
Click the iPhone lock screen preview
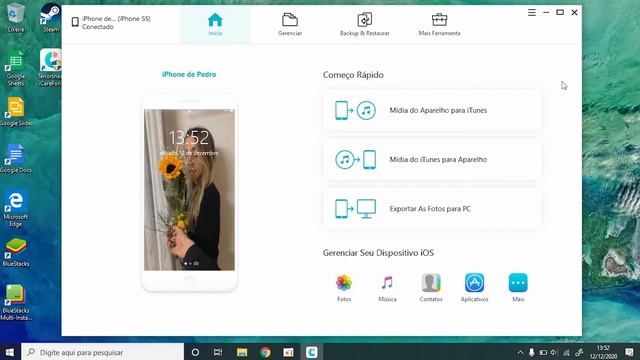pos(189,190)
